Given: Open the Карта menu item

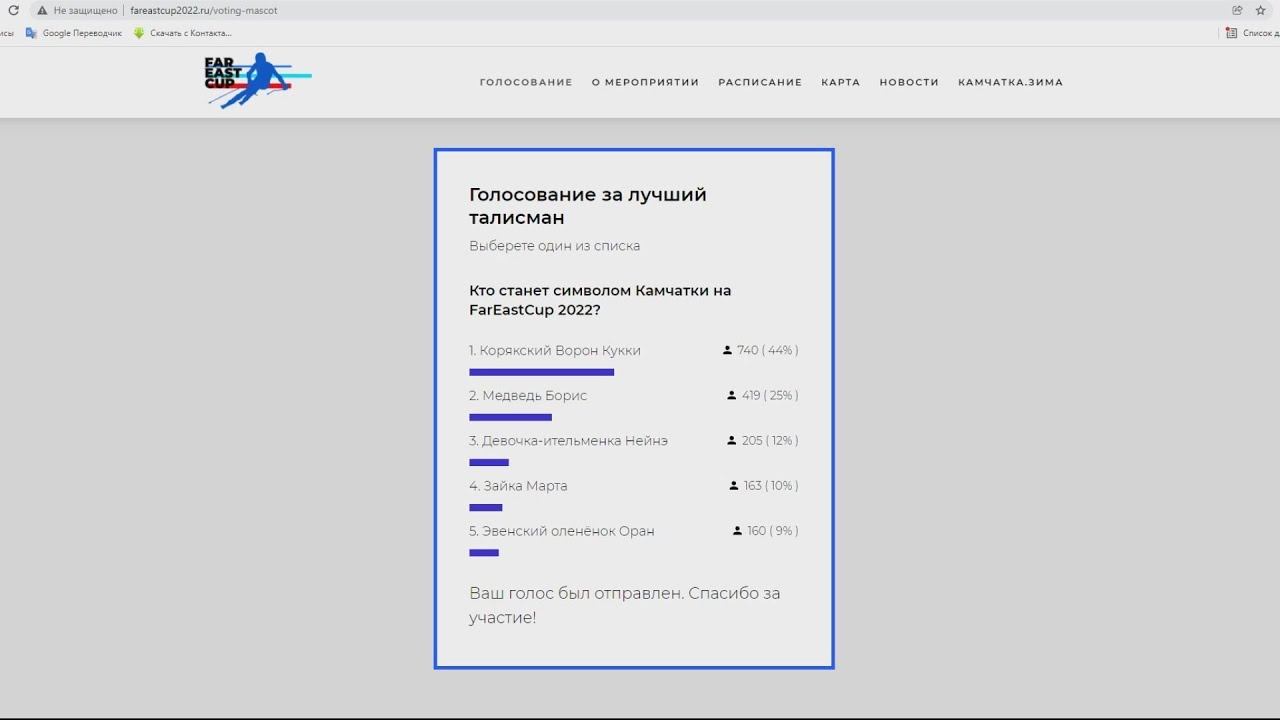Looking at the screenshot, I should 841,82.
